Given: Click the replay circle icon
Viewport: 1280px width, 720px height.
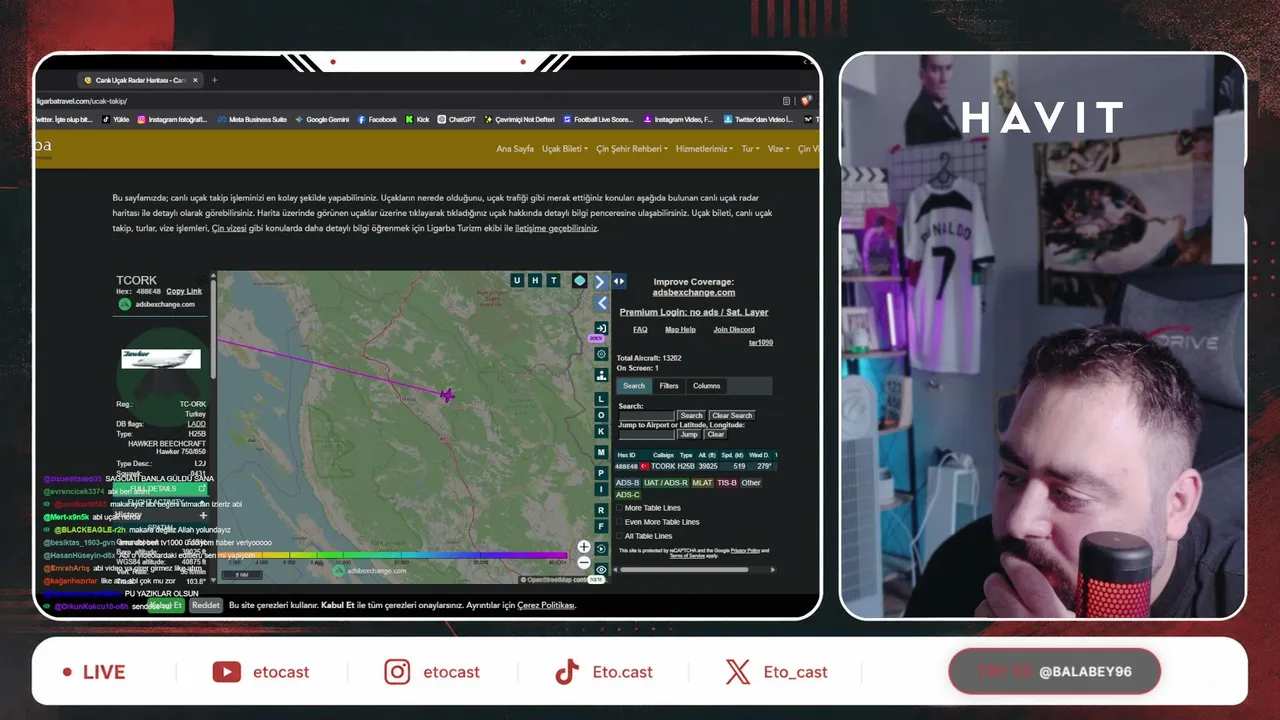Looking at the screenshot, I should pyautogui.click(x=601, y=549).
